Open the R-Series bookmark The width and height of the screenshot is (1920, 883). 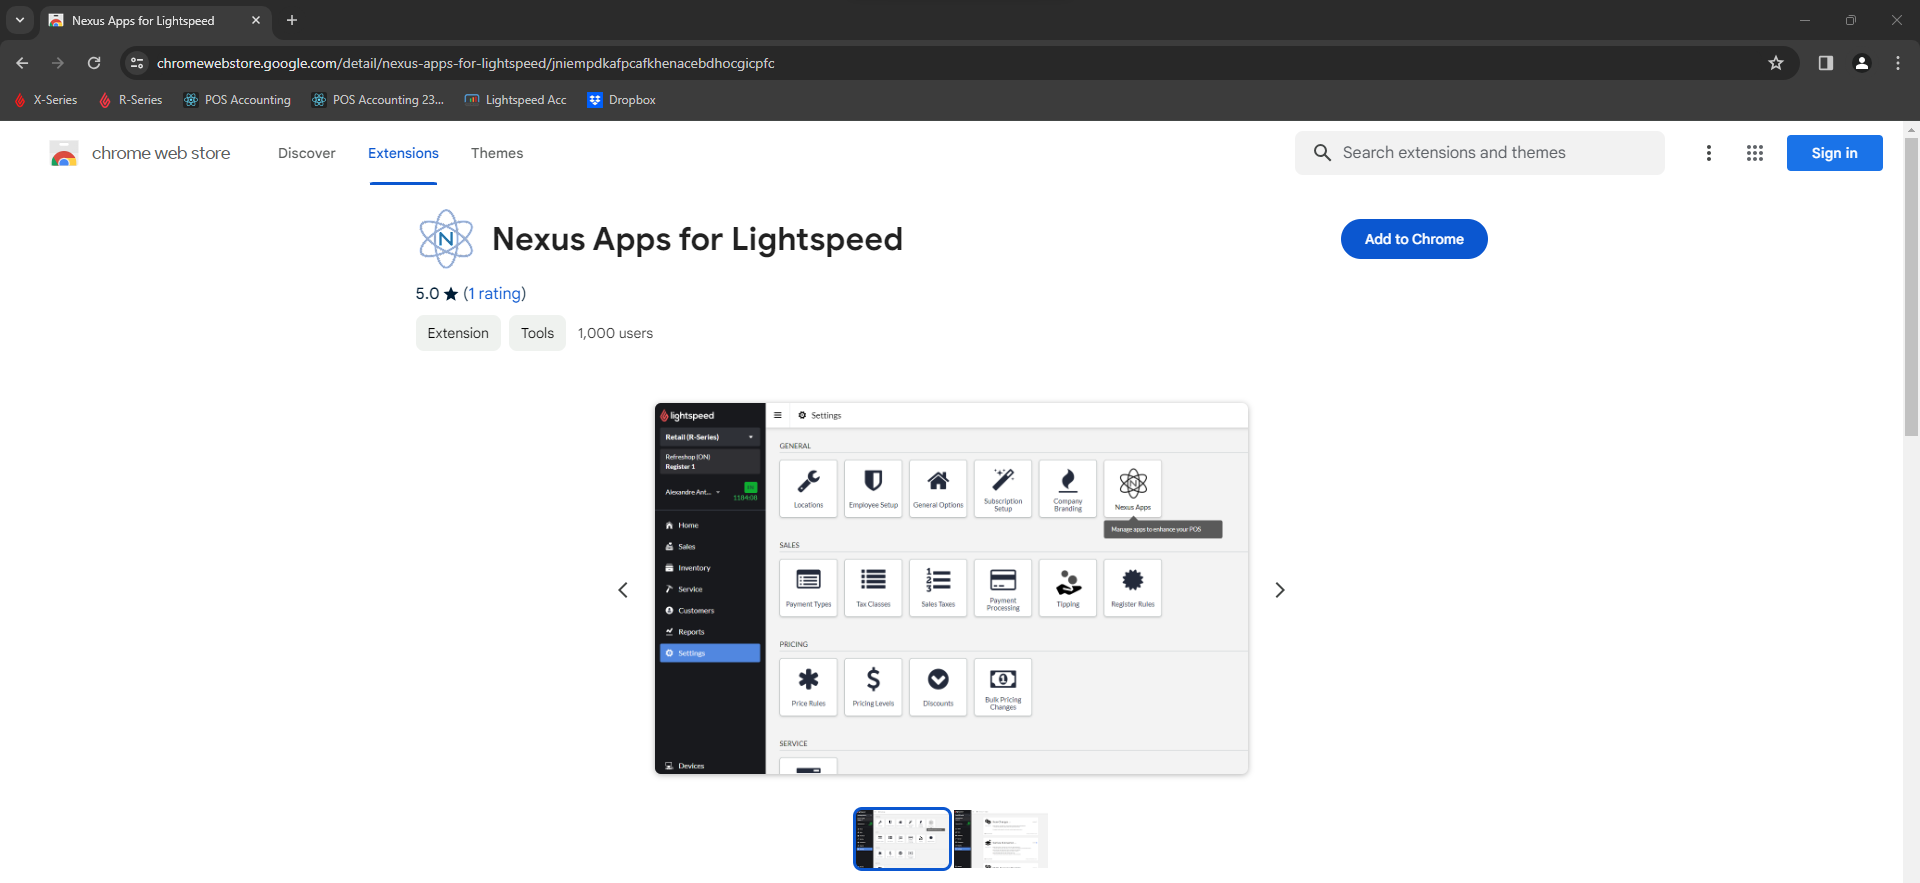click(x=131, y=100)
